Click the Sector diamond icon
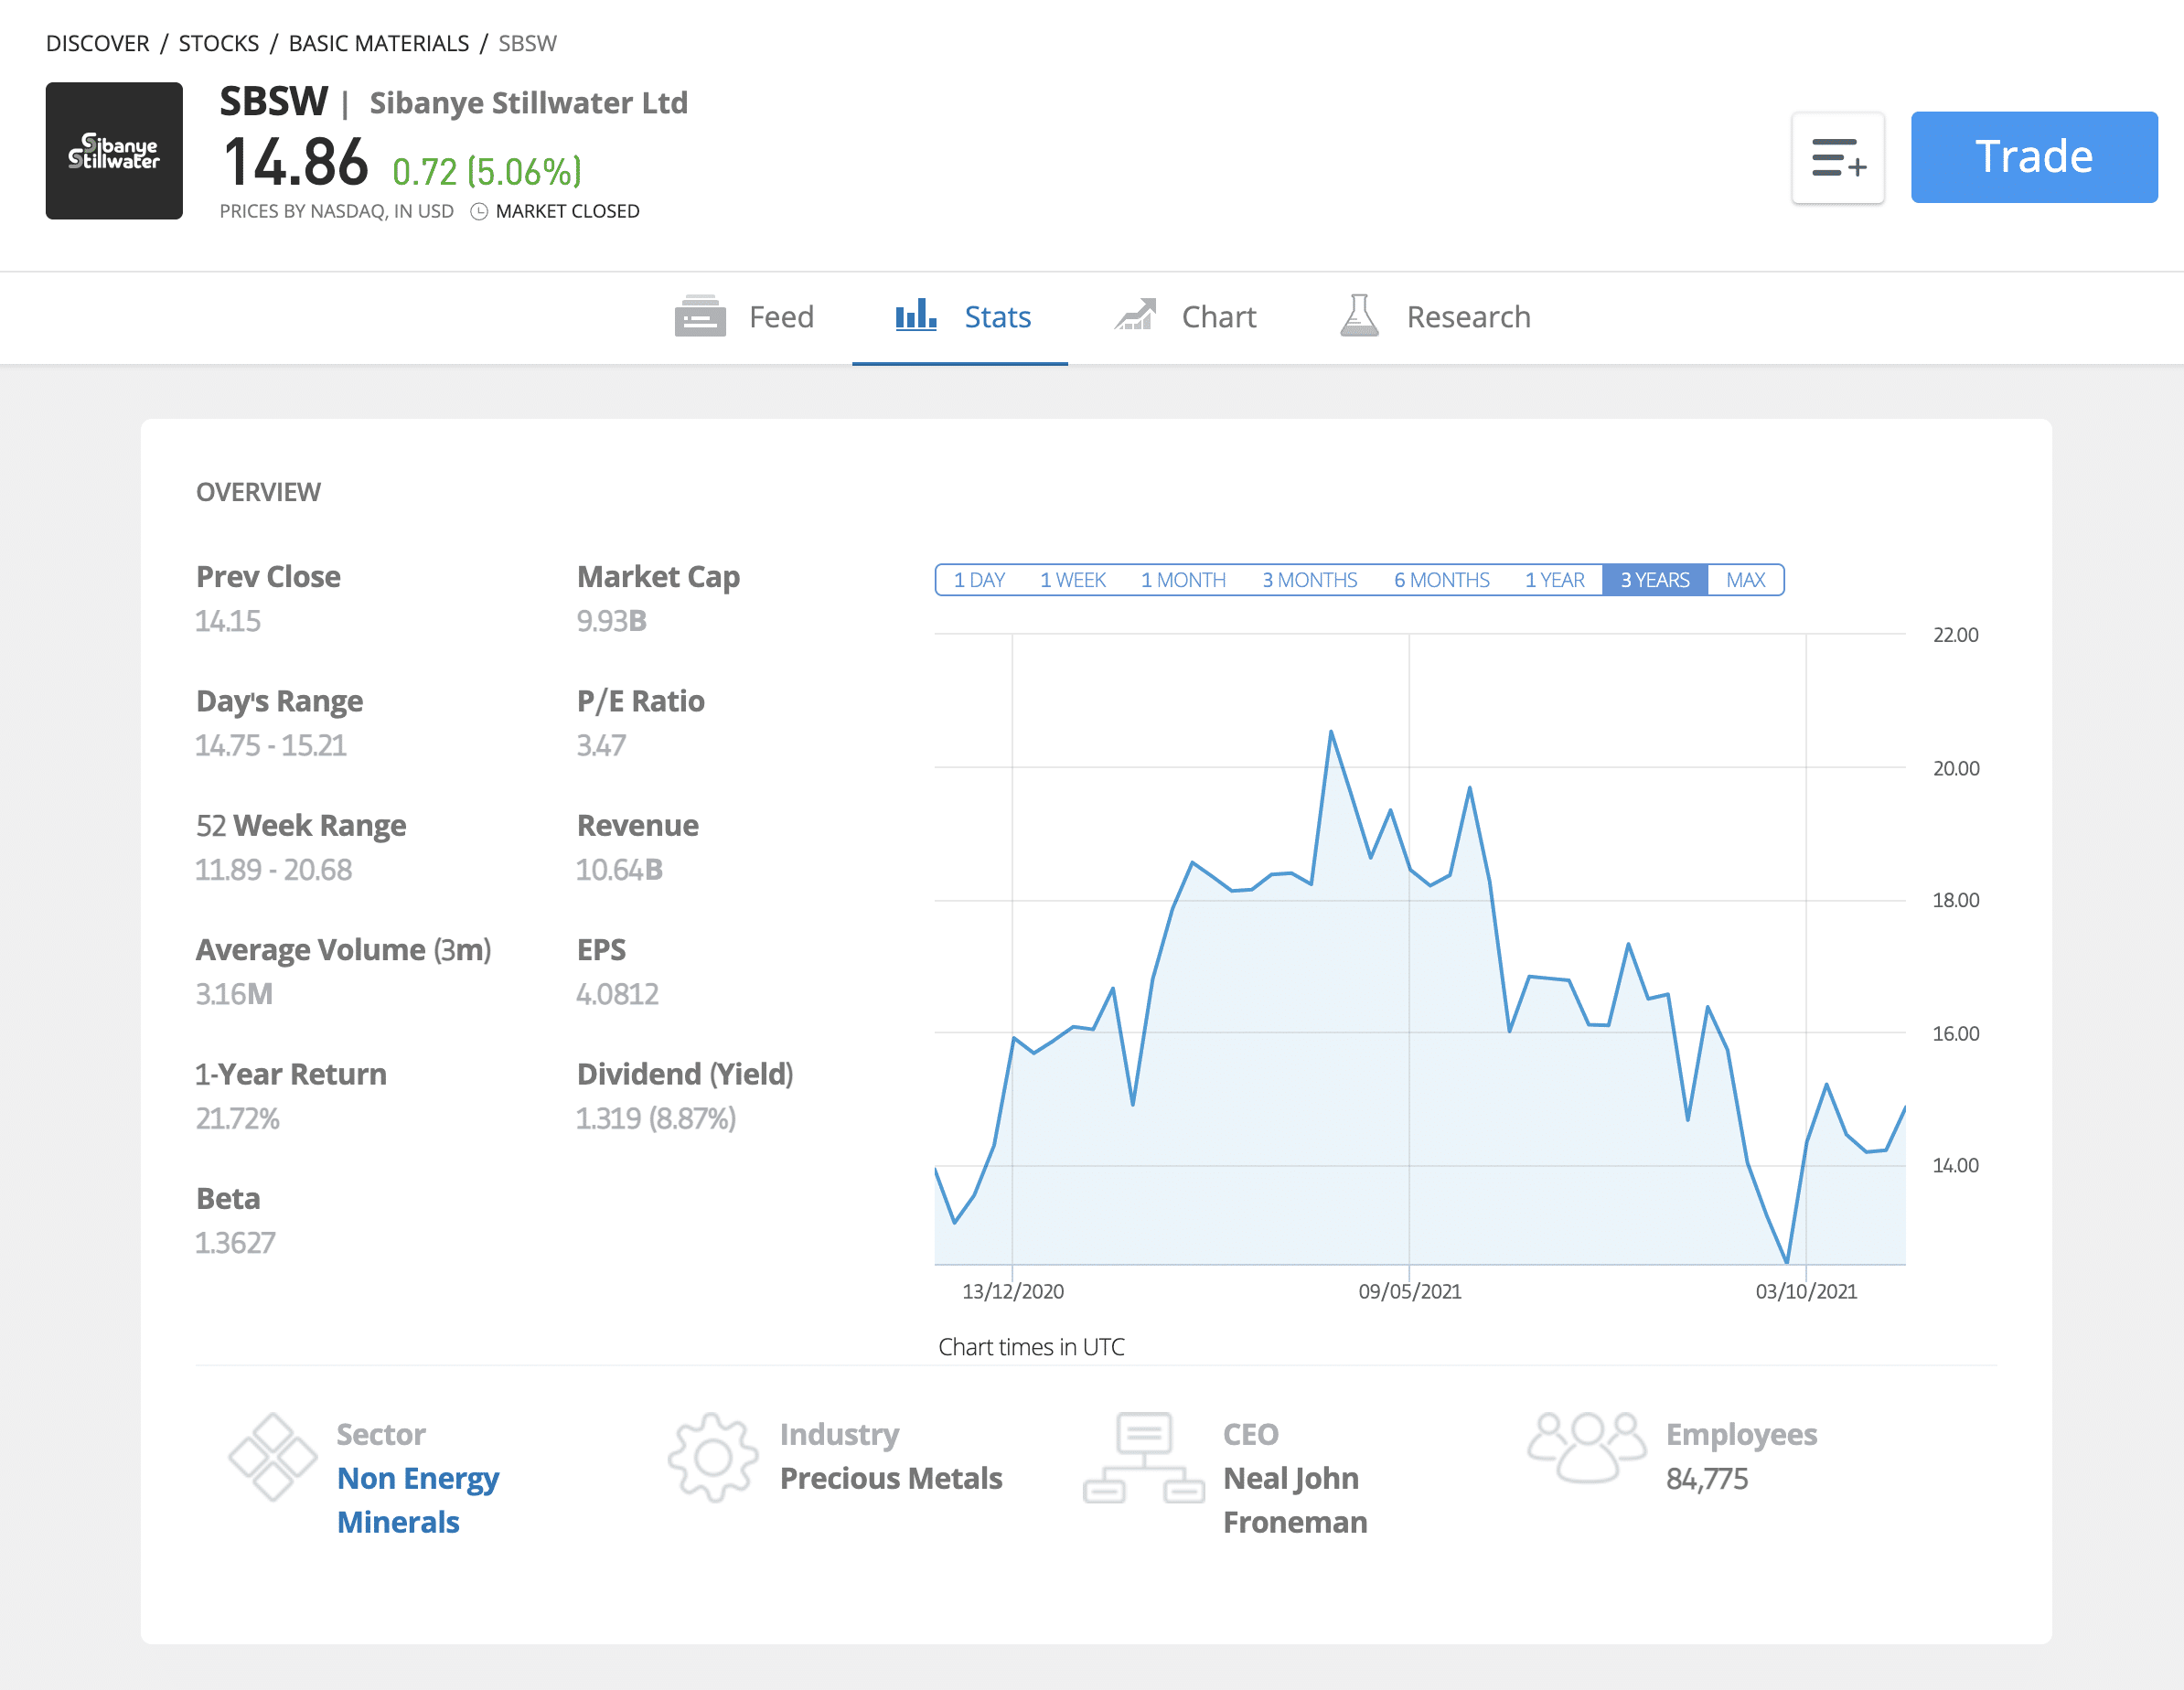 pyautogui.click(x=273, y=1457)
